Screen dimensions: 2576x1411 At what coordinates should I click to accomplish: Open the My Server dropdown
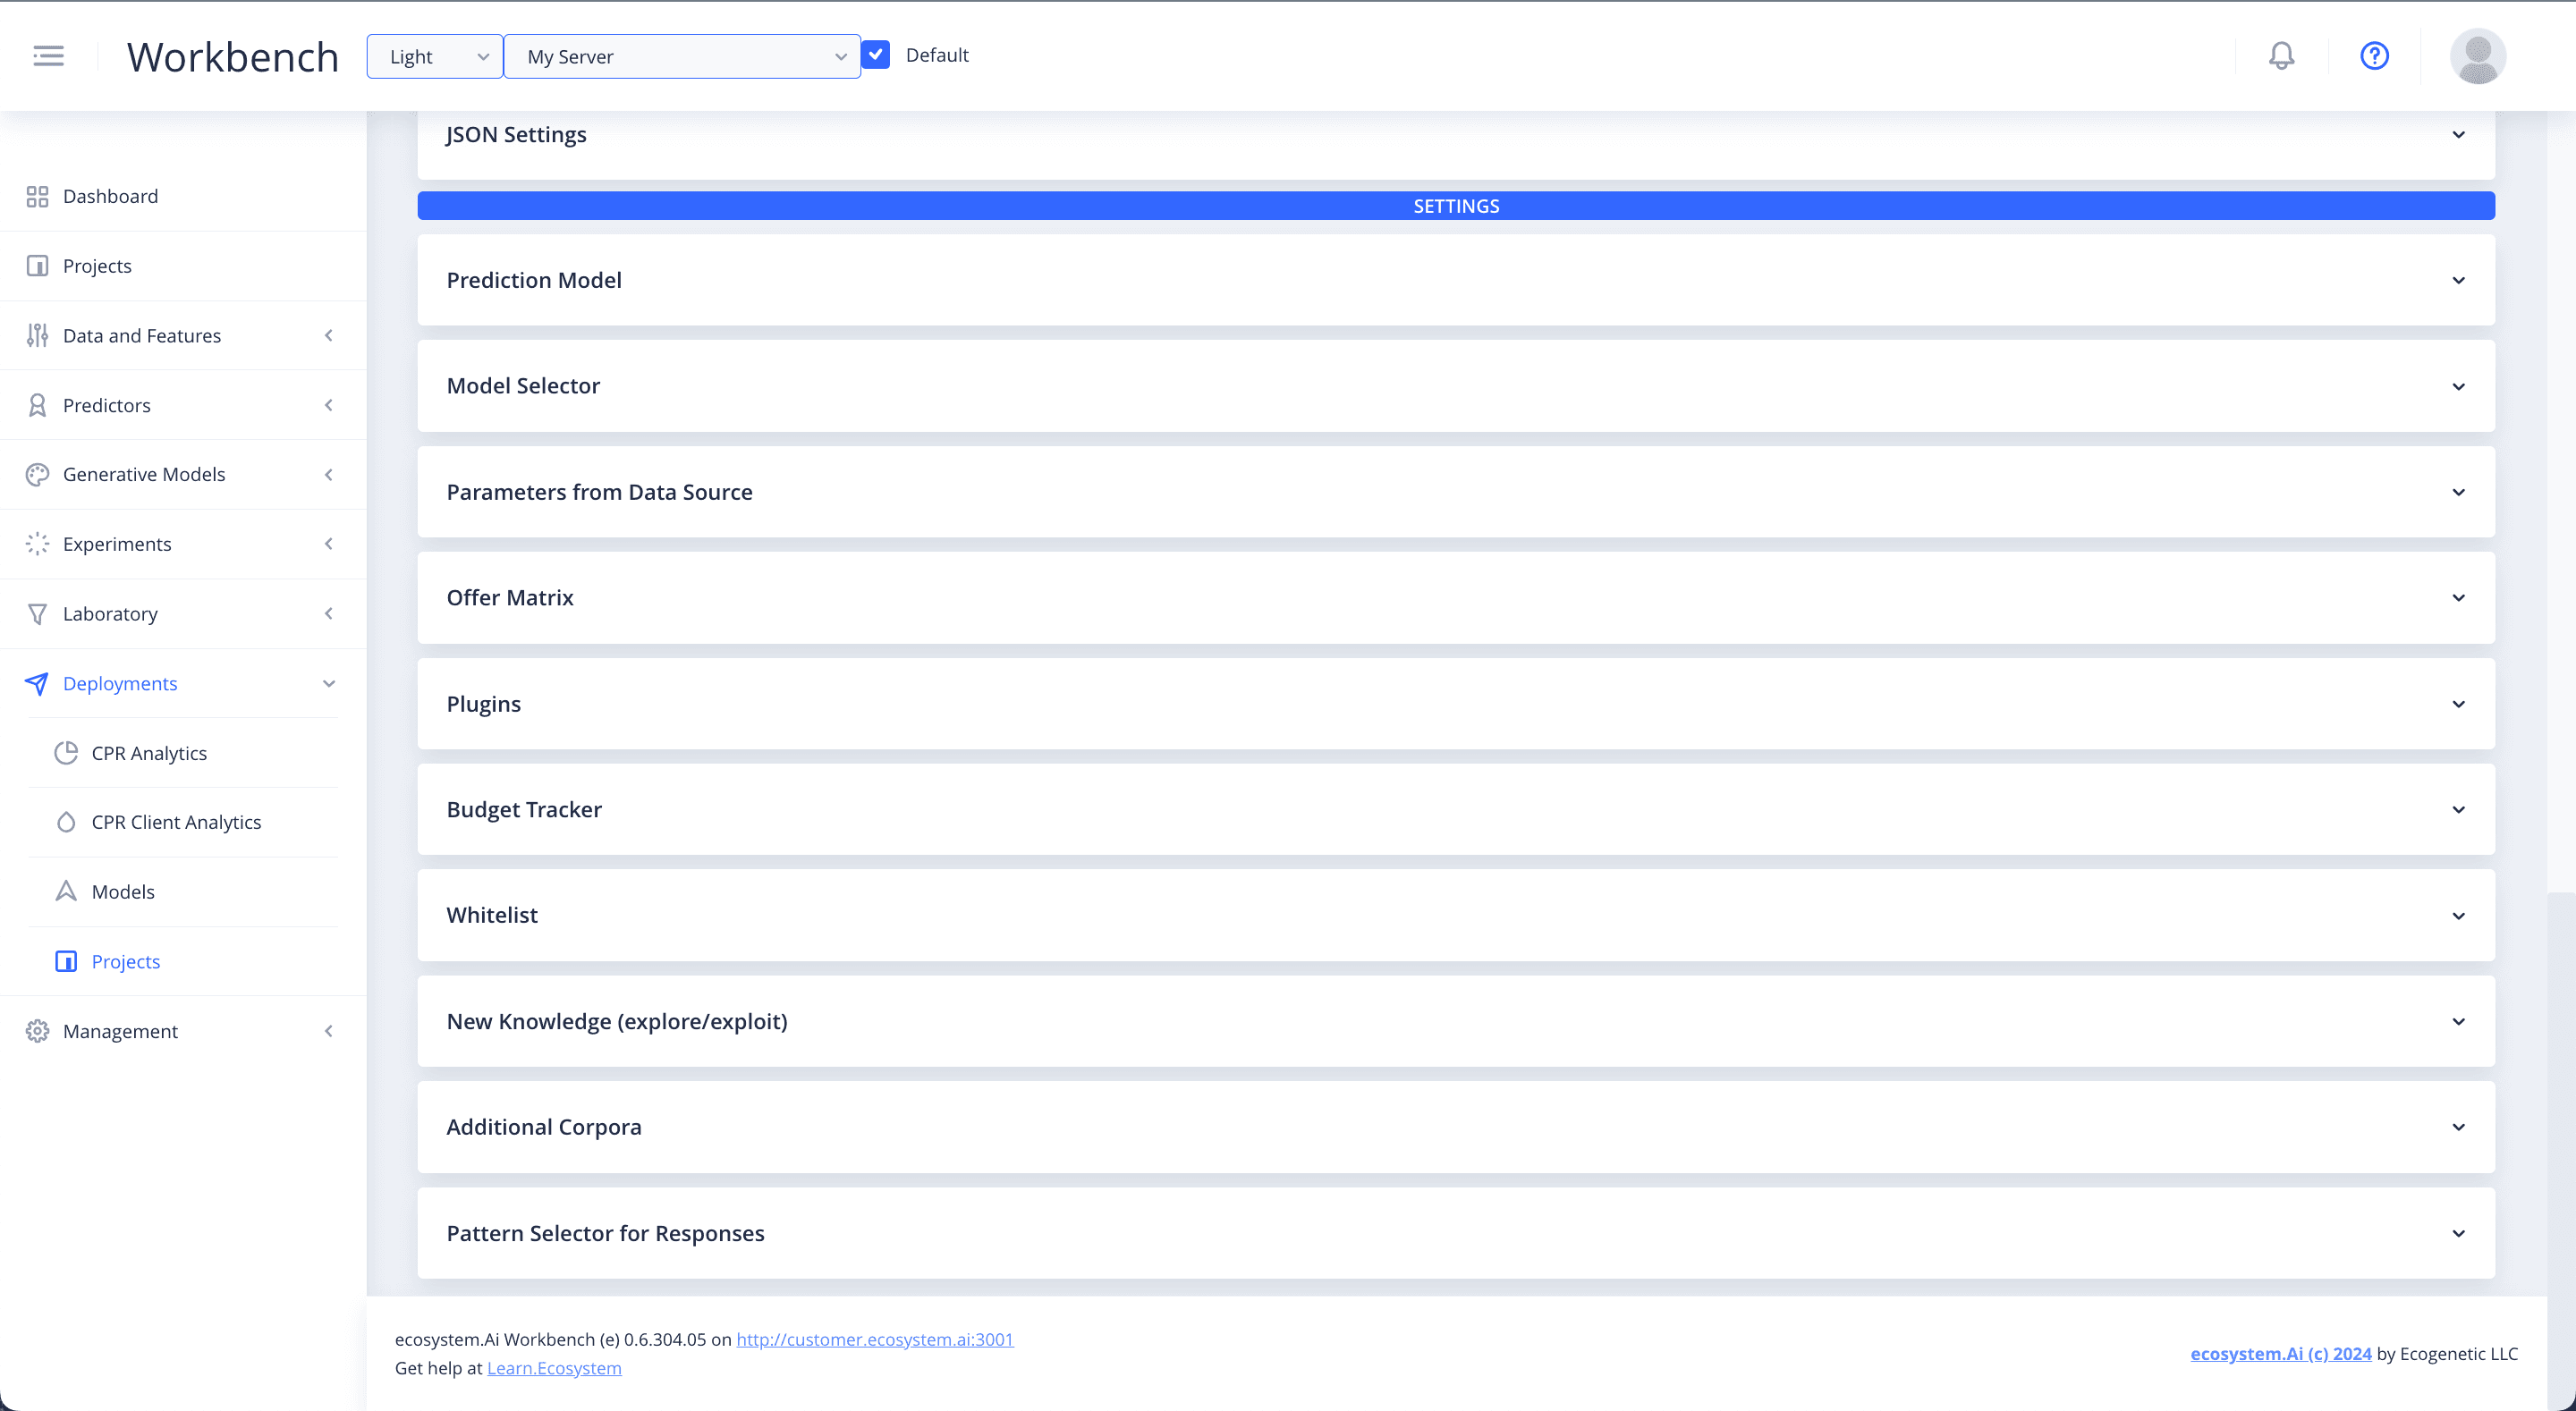tap(682, 57)
